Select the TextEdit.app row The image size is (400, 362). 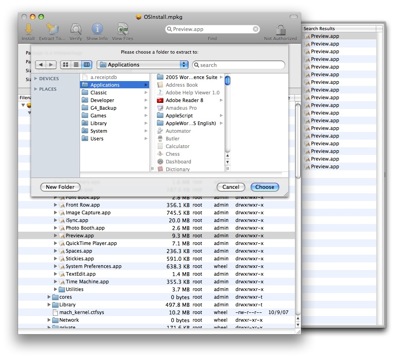pos(157,274)
